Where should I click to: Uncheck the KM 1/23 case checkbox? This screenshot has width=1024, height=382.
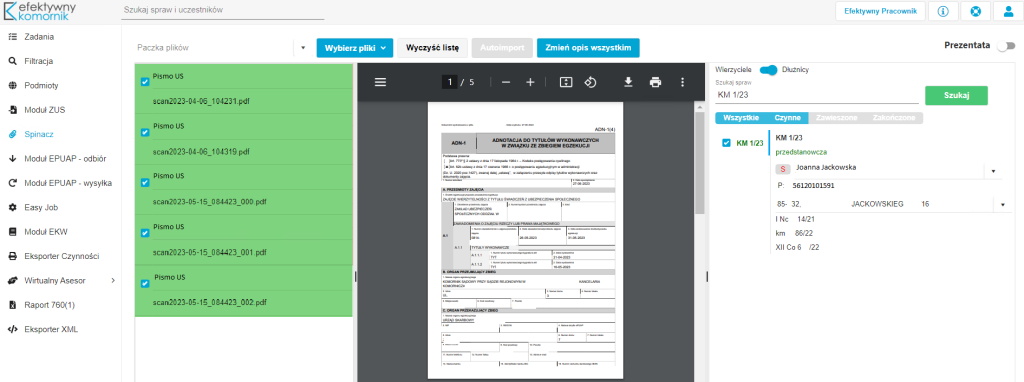coord(726,143)
